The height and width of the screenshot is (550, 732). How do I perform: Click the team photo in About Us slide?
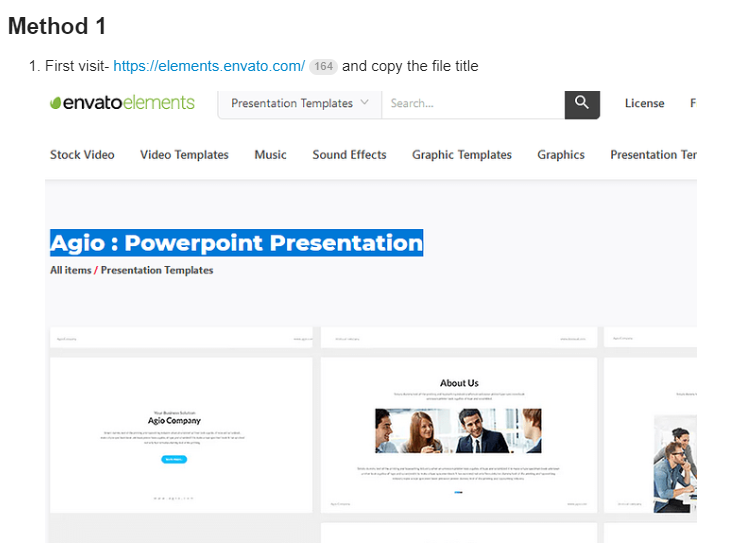coord(458,430)
